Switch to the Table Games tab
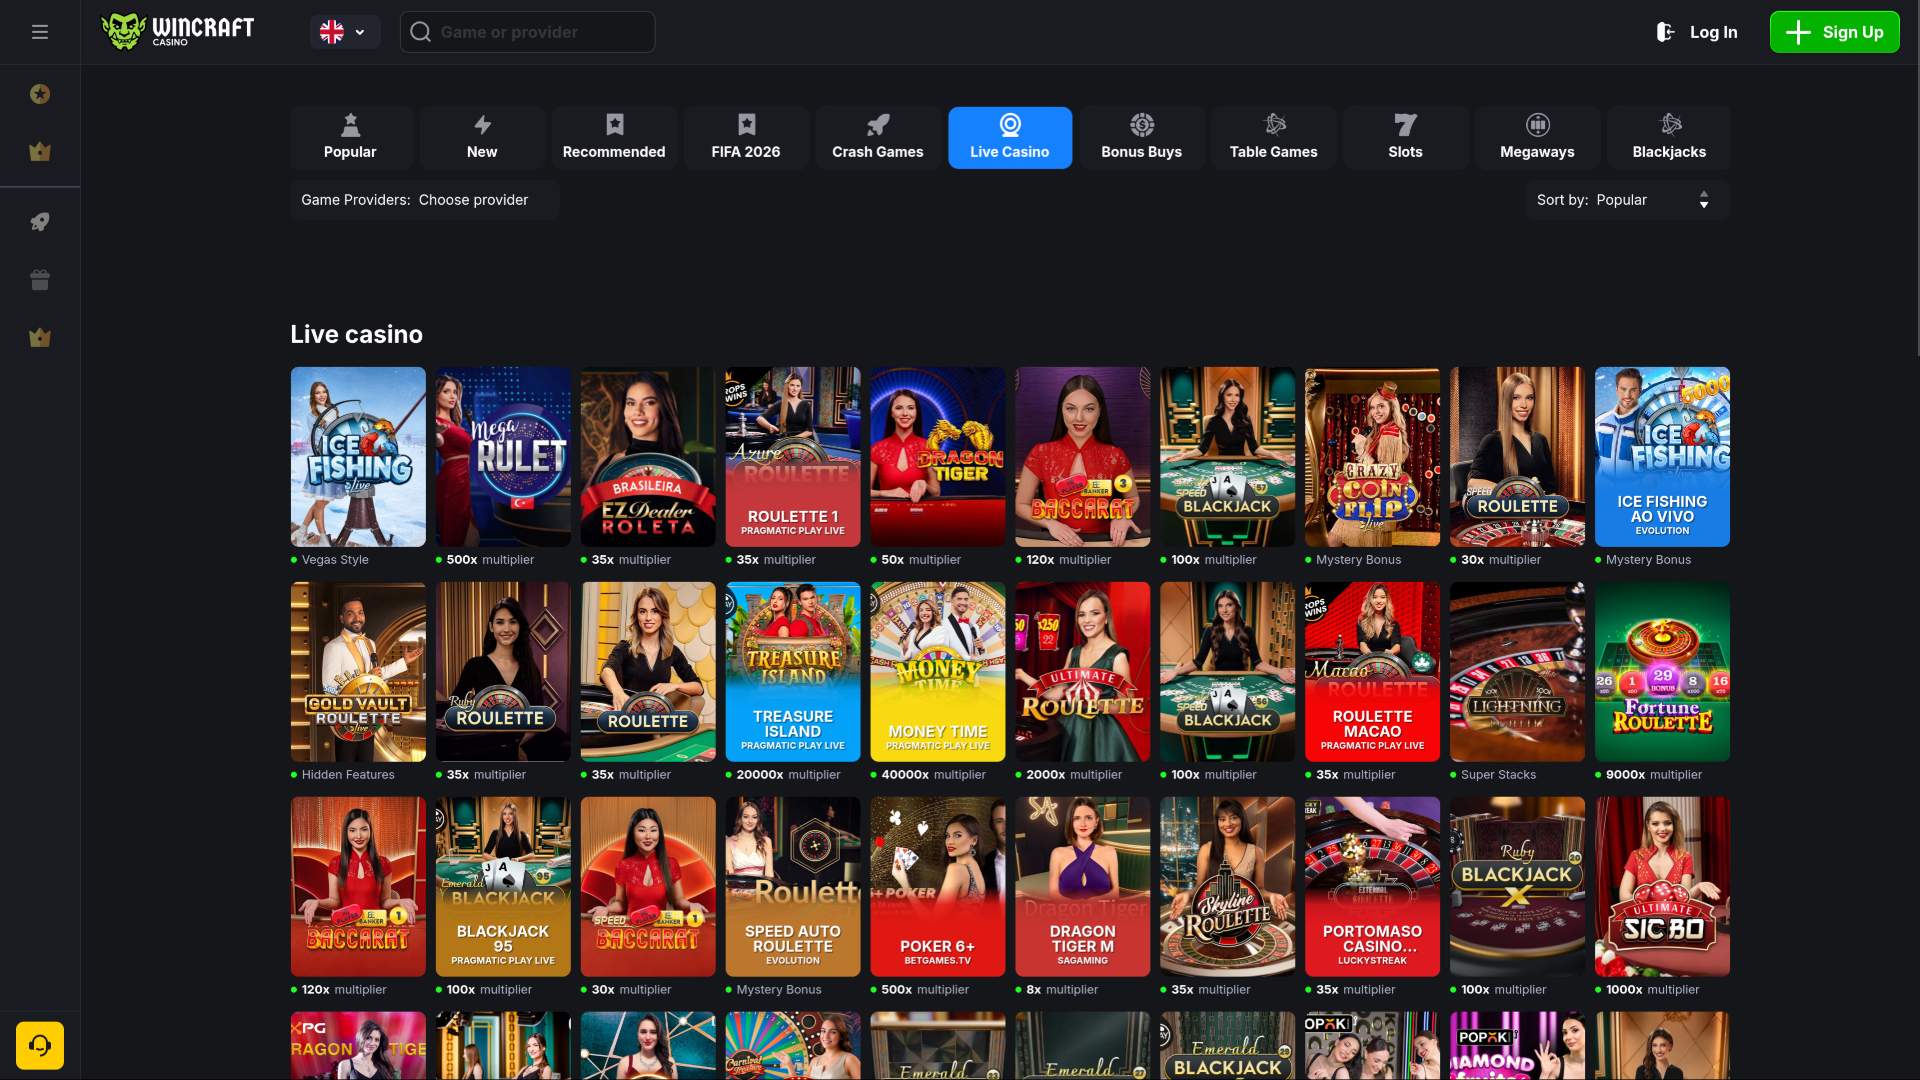1920x1080 pixels. click(x=1274, y=138)
